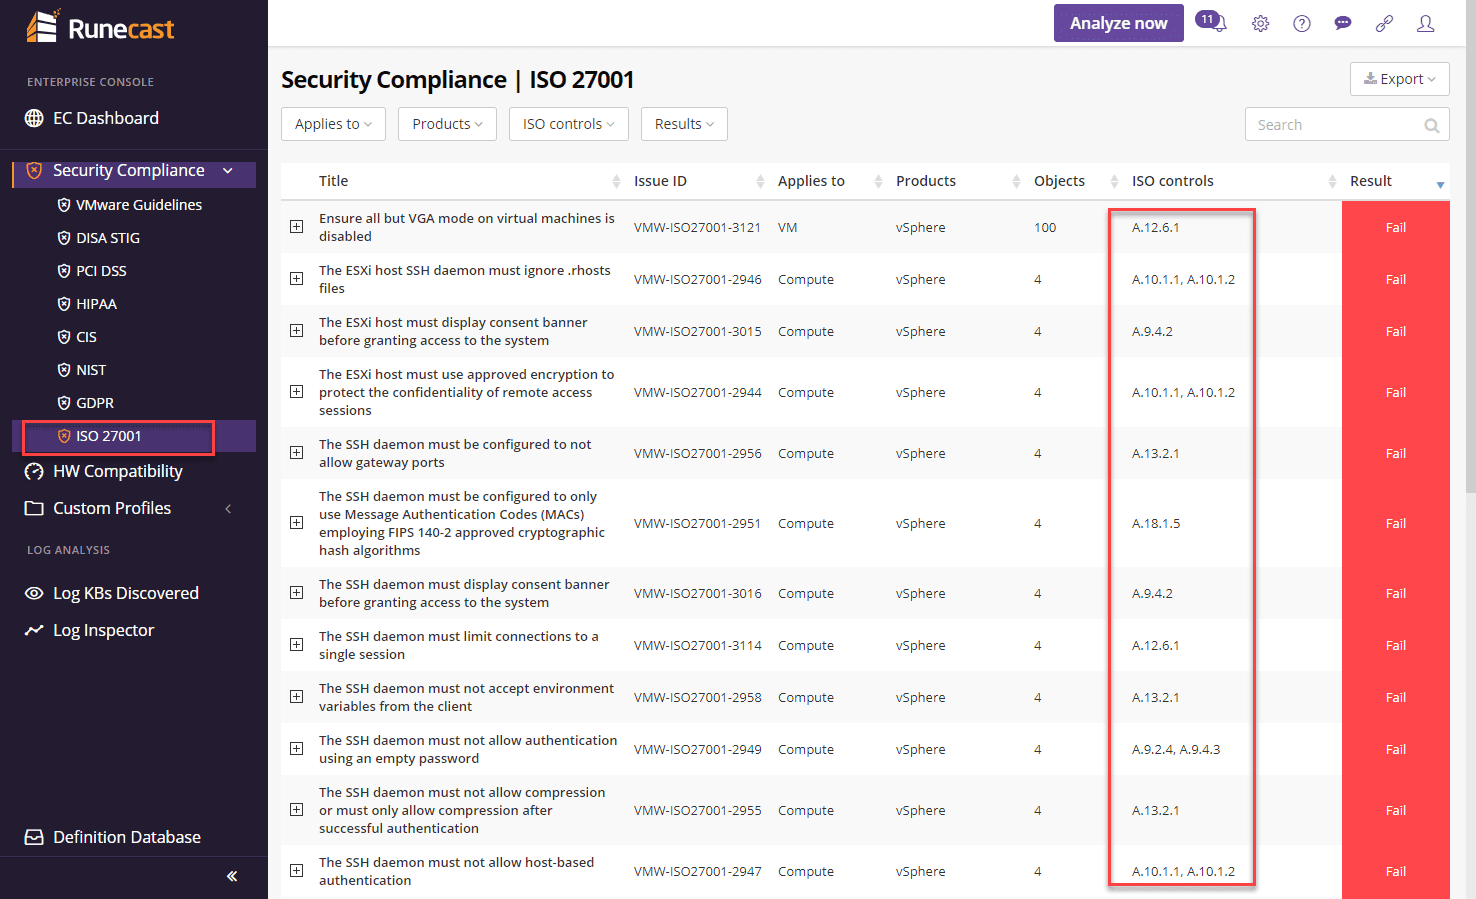Open Log KBs Discovered
The image size is (1476, 899).
coord(126,593)
